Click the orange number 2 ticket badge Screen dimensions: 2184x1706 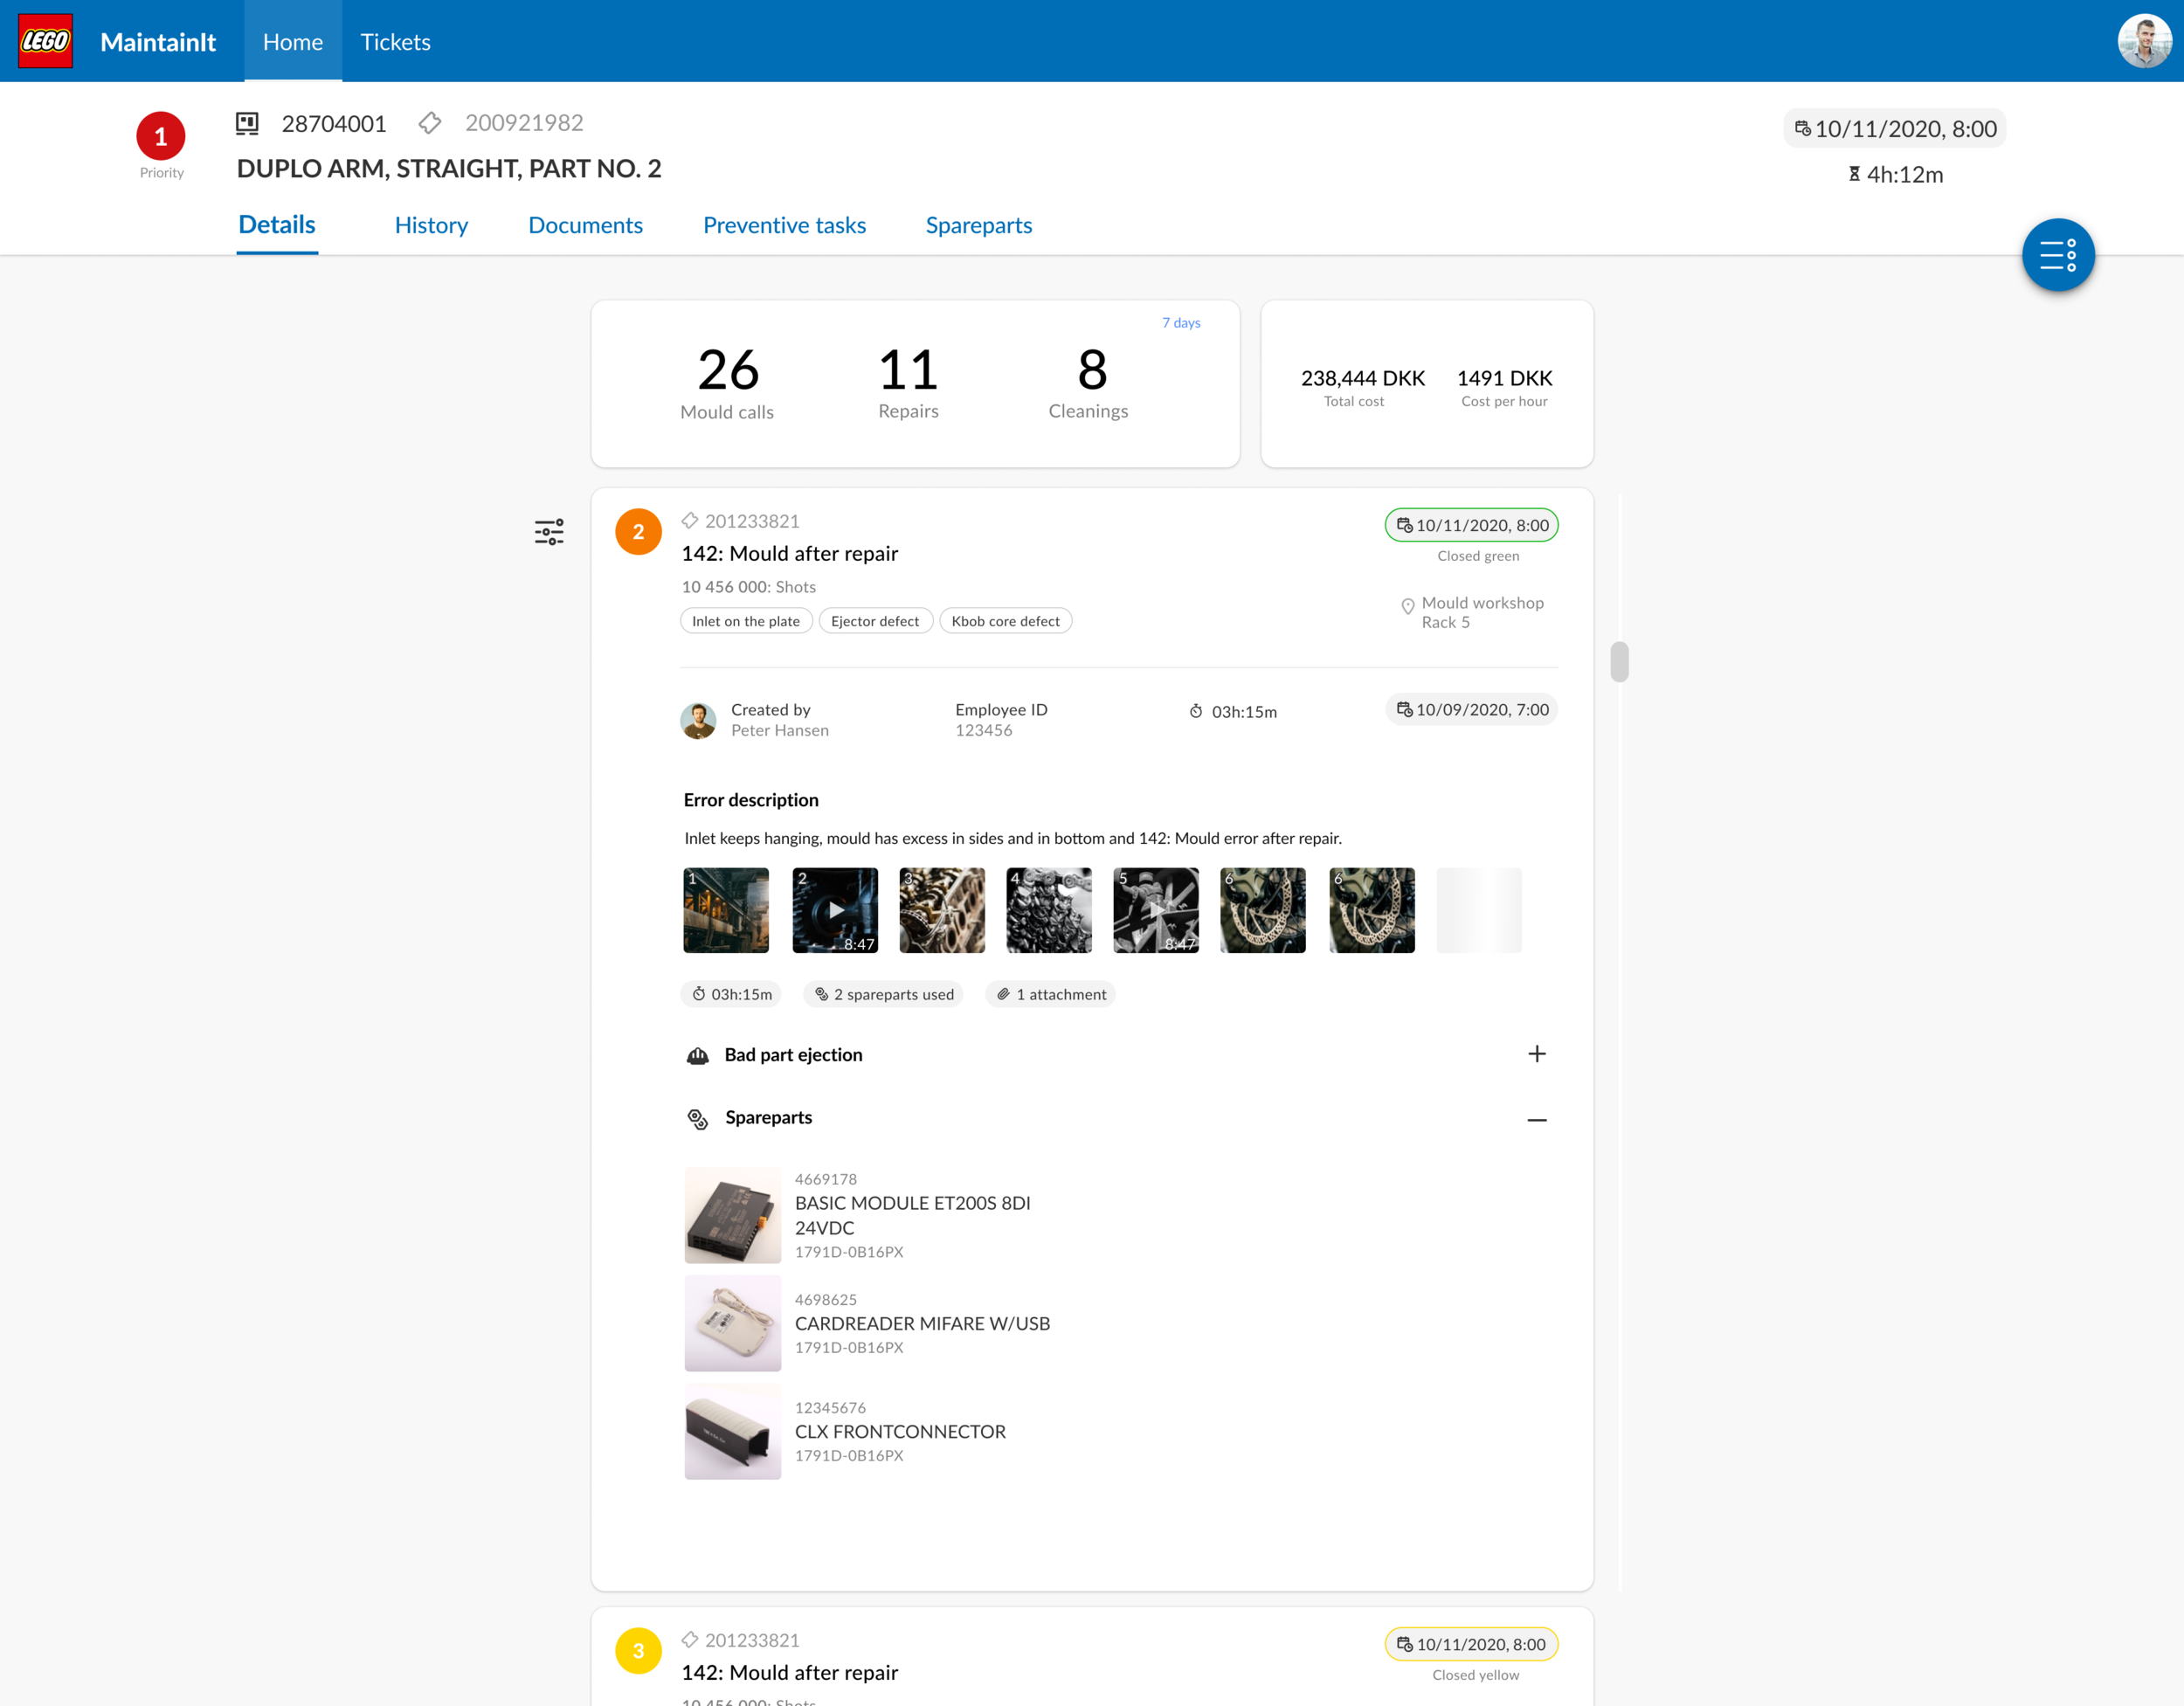pos(638,531)
